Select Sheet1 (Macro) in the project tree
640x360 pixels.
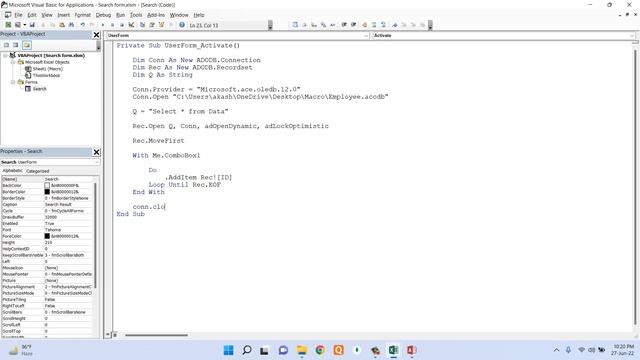48,69
